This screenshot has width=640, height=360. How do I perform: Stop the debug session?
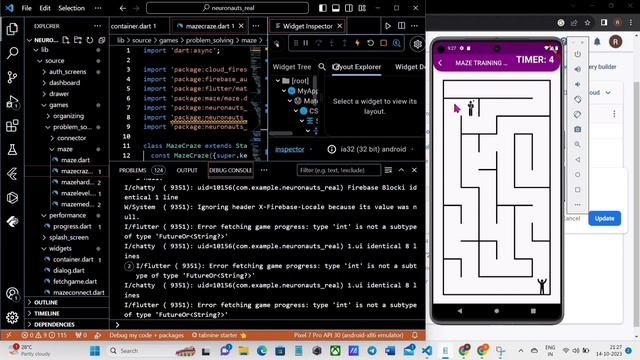[383, 43]
